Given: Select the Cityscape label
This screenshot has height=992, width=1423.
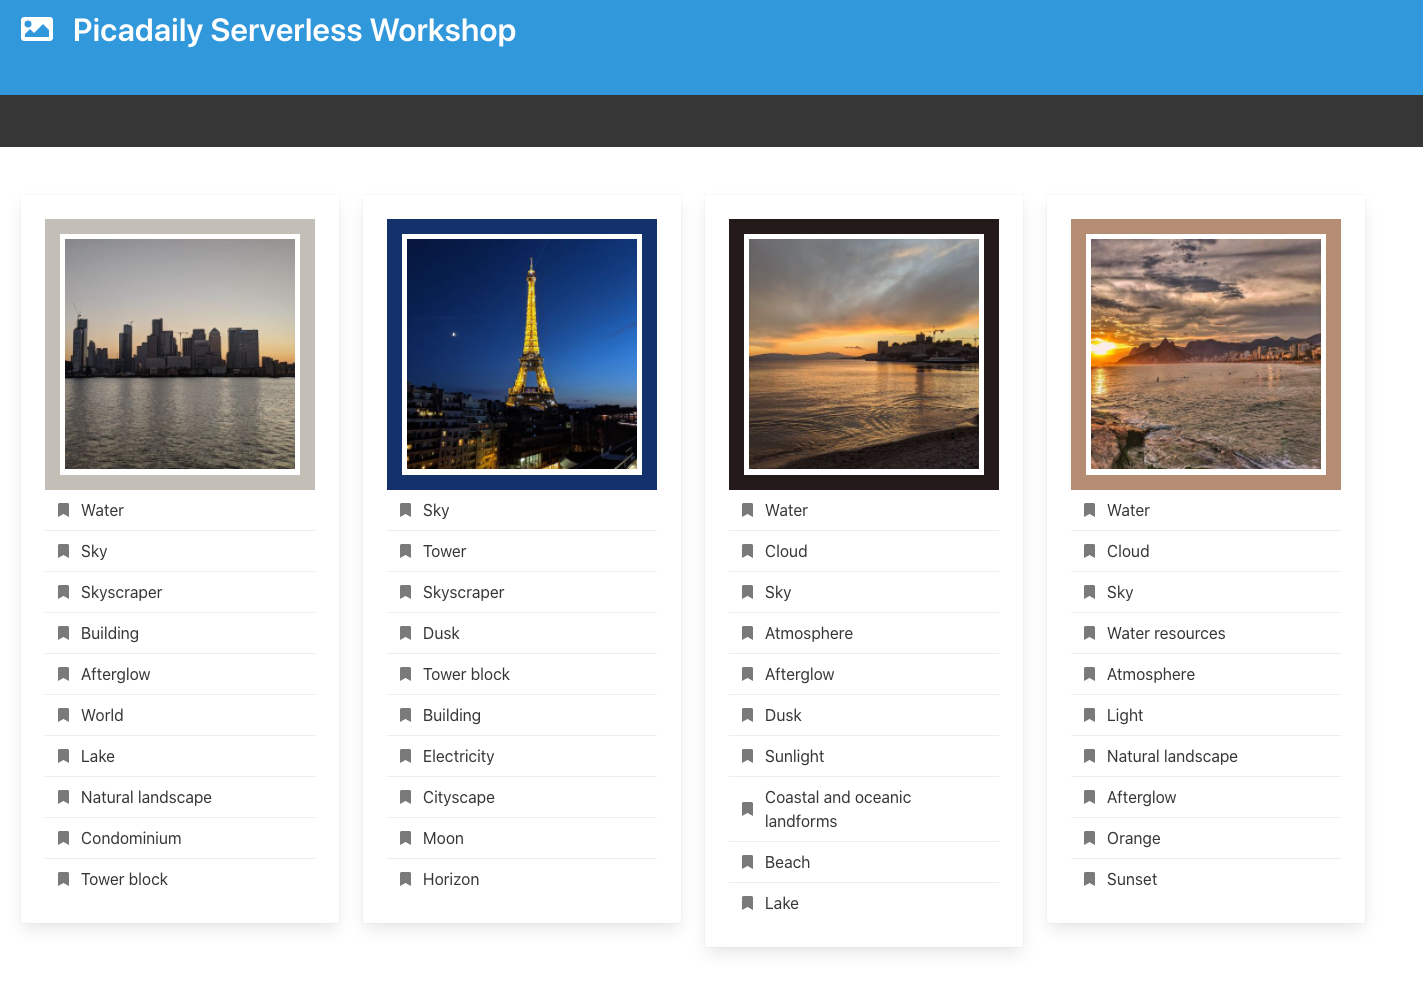Looking at the screenshot, I should point(458,797).
